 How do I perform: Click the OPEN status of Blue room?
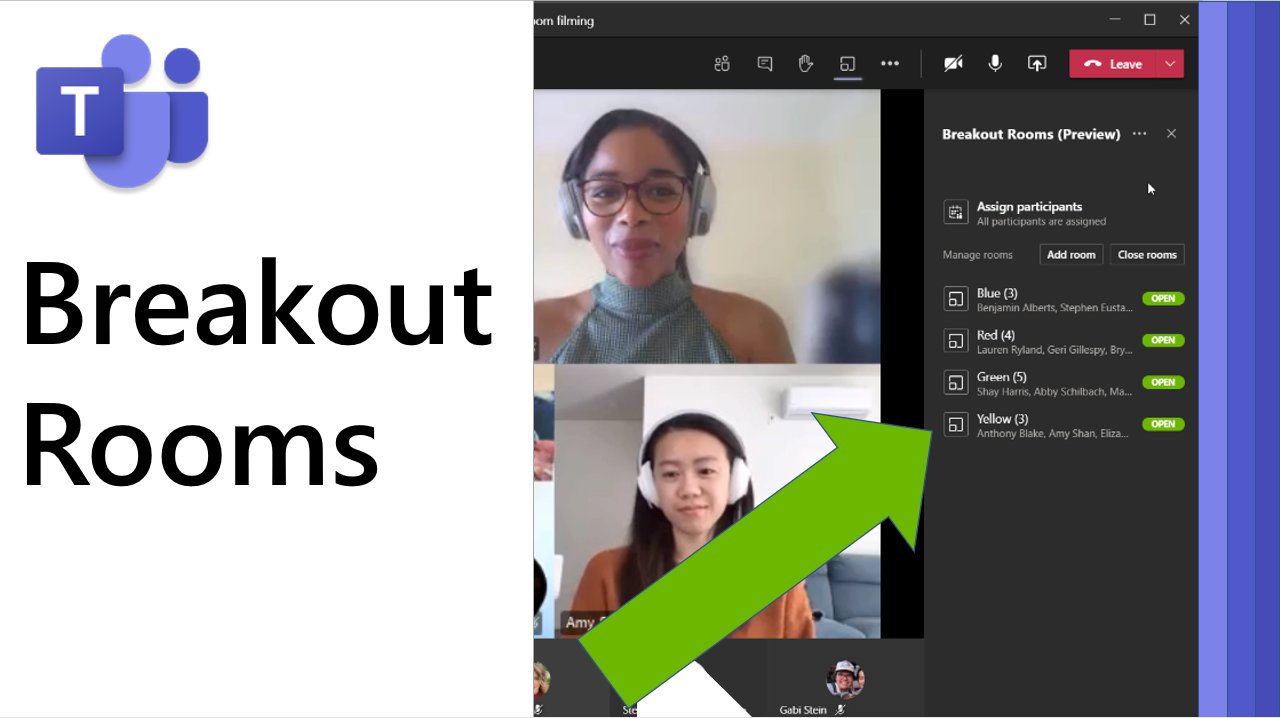pos(1163,298)
